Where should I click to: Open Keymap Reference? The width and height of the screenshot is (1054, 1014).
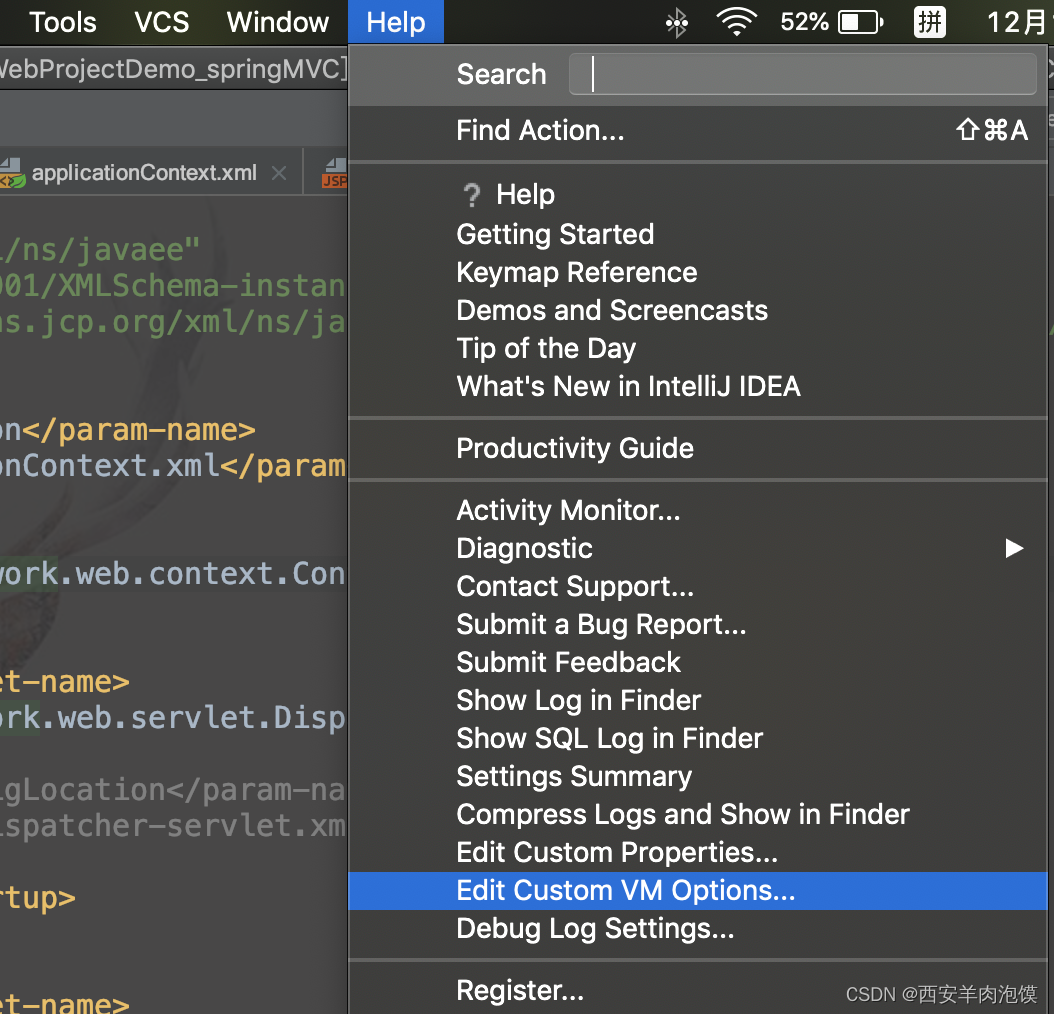pyautogui.click(x=698, y=272)
